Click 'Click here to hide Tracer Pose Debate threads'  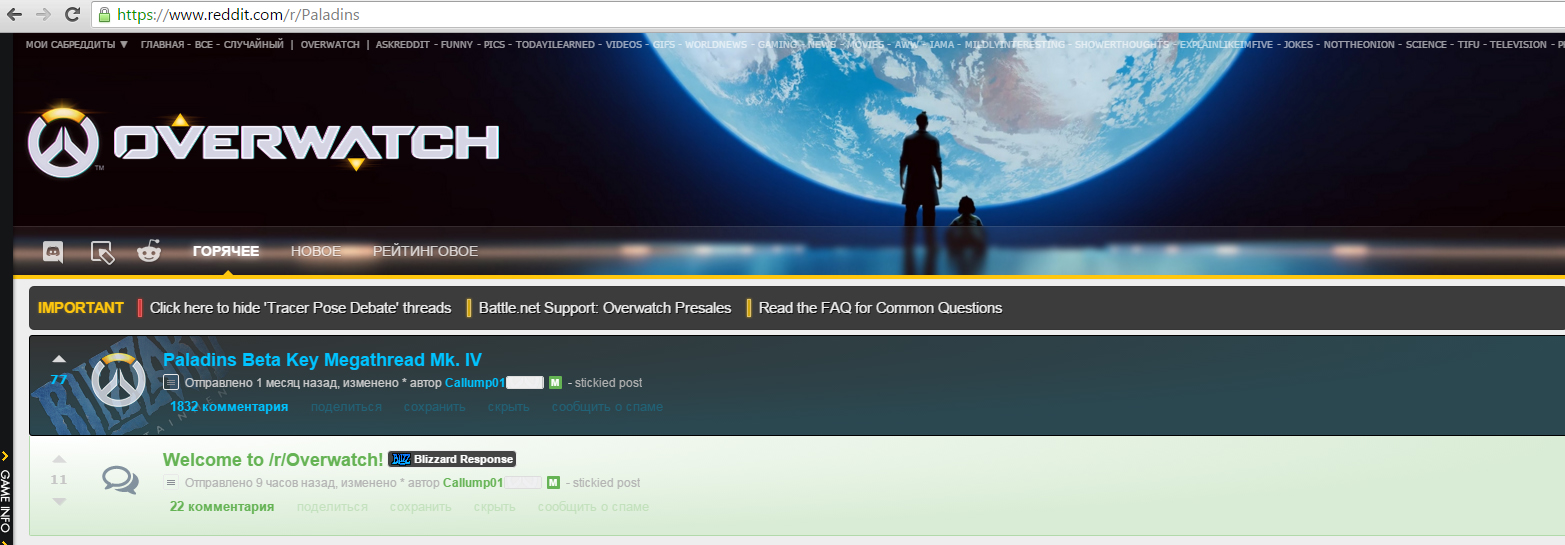point(300,308)
